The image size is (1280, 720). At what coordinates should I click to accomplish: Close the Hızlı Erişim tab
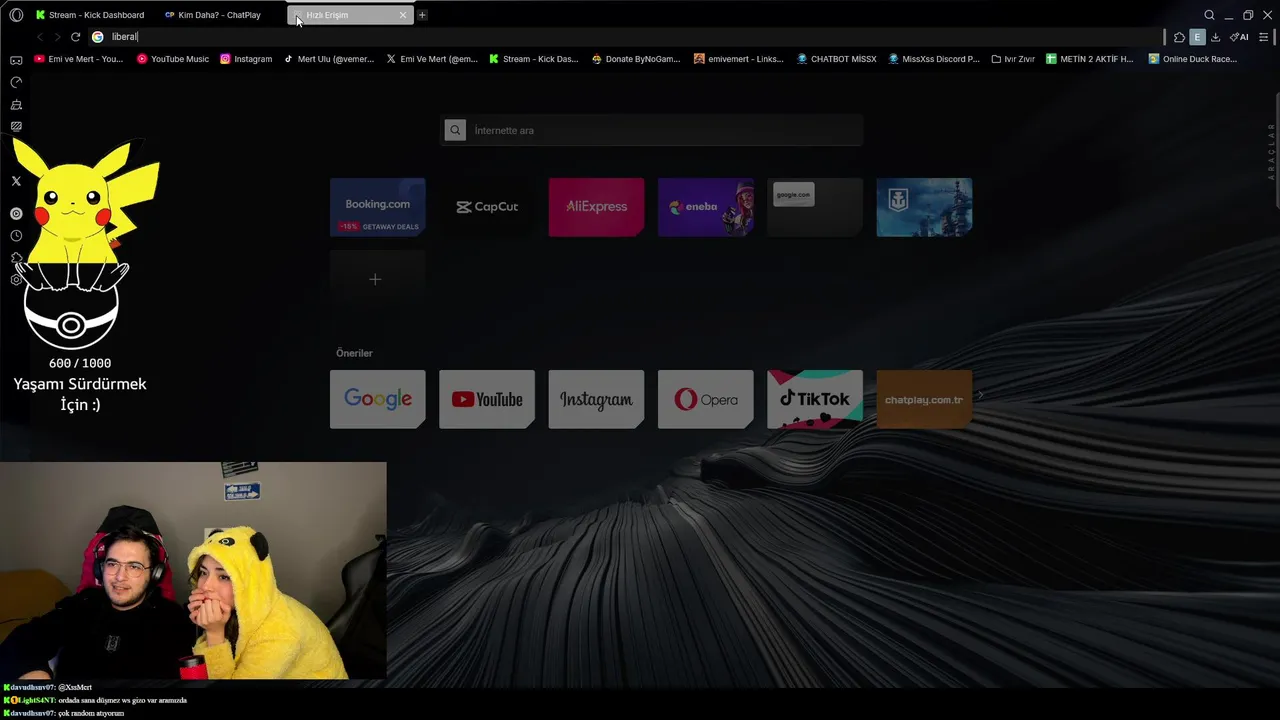click(x=403, y=15)
